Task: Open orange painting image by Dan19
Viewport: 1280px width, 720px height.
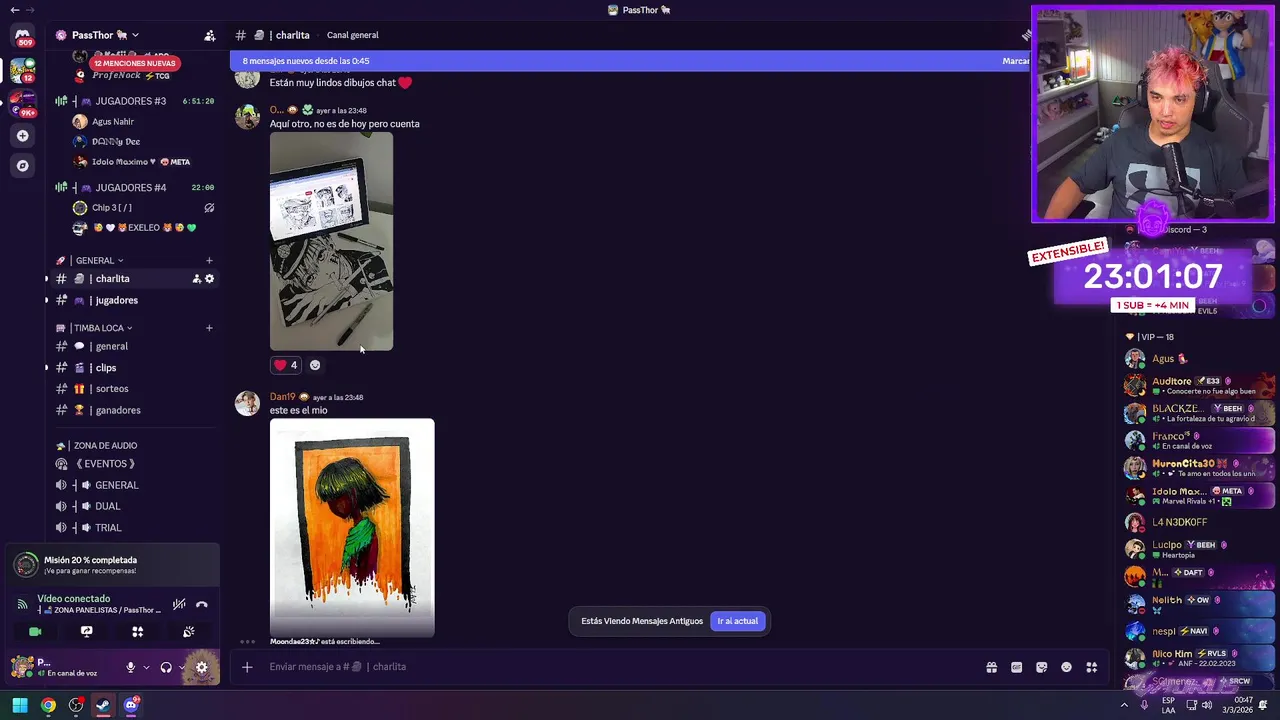Action: tap(352, 527)
